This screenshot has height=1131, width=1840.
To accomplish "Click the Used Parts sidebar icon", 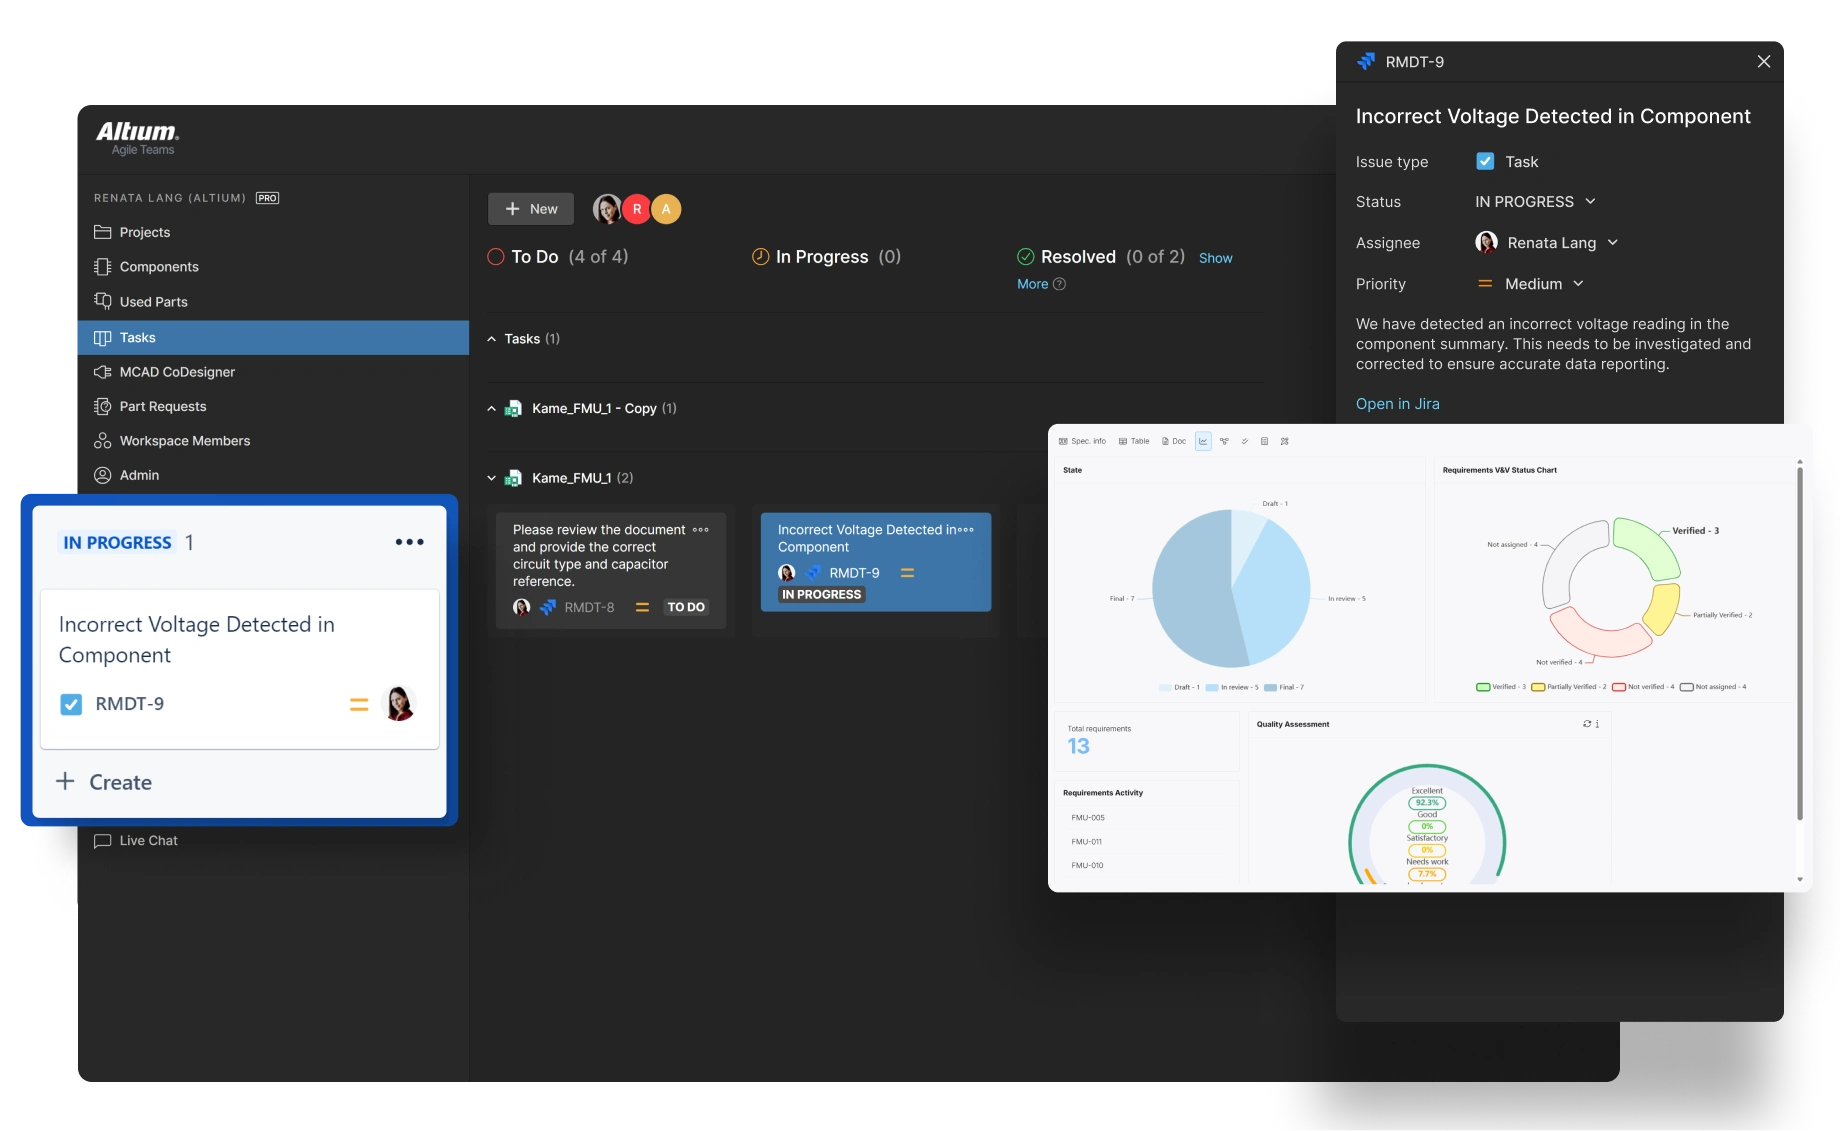I will click(102, 301).
